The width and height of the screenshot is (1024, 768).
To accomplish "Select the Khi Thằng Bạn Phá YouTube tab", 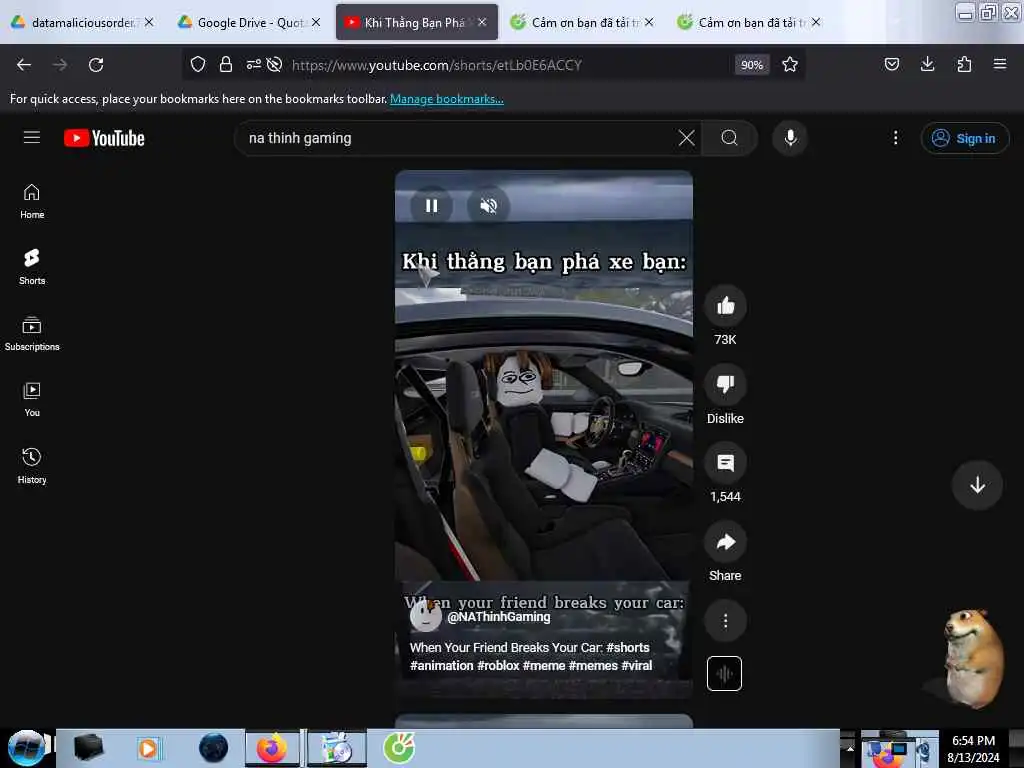I will [x=416, y=22].
